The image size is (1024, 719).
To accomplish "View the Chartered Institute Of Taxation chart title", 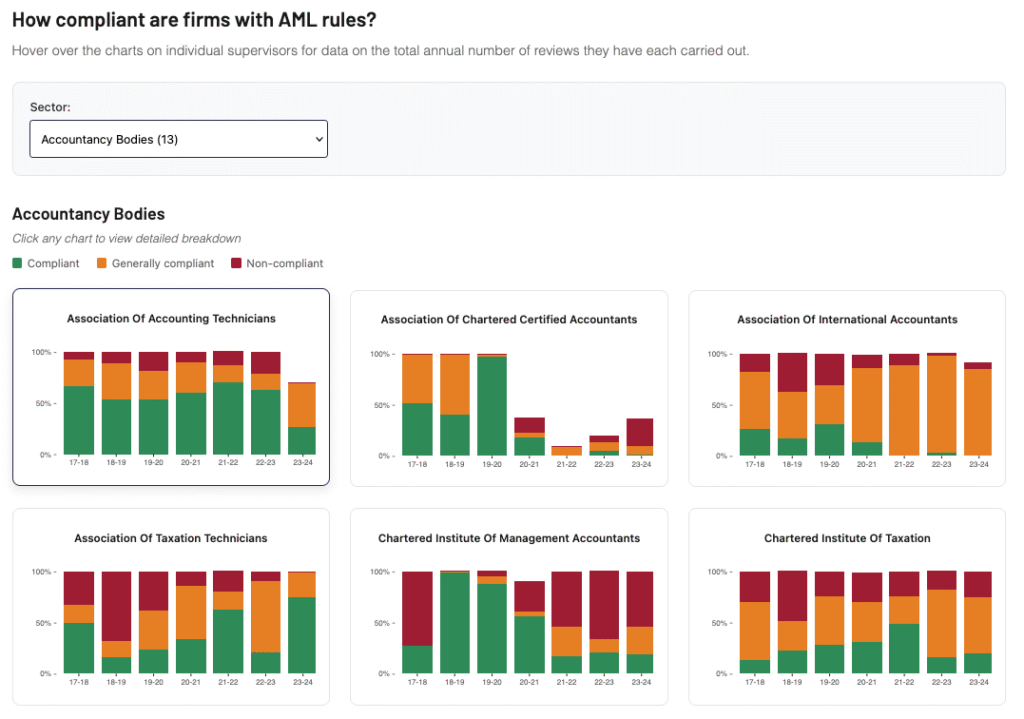I will (x=847, y=538).
